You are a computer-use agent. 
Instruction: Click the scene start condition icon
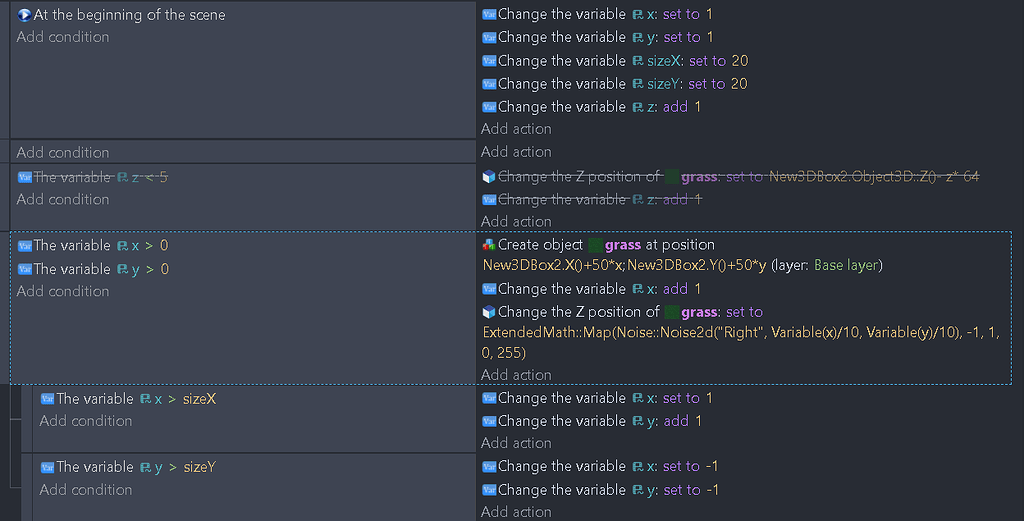[x=25, y=15]
